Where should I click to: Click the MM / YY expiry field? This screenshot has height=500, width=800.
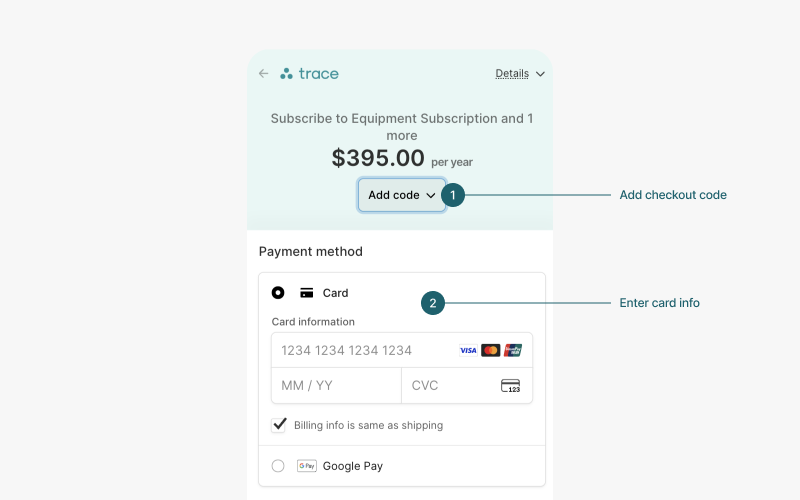(337, 386)
